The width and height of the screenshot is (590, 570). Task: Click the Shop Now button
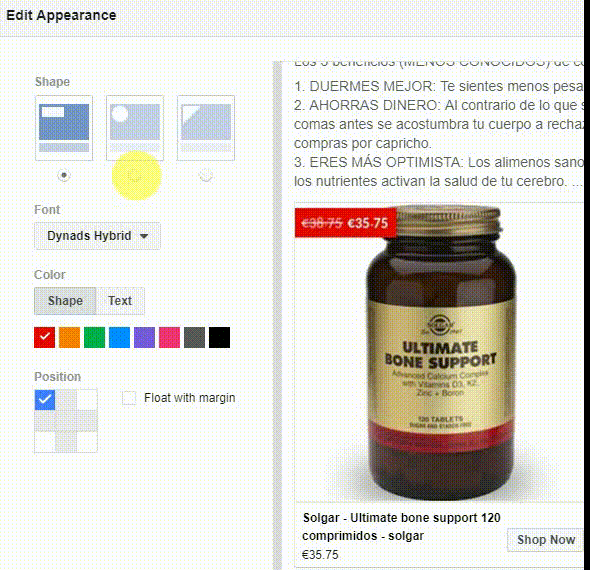[546, 540]
